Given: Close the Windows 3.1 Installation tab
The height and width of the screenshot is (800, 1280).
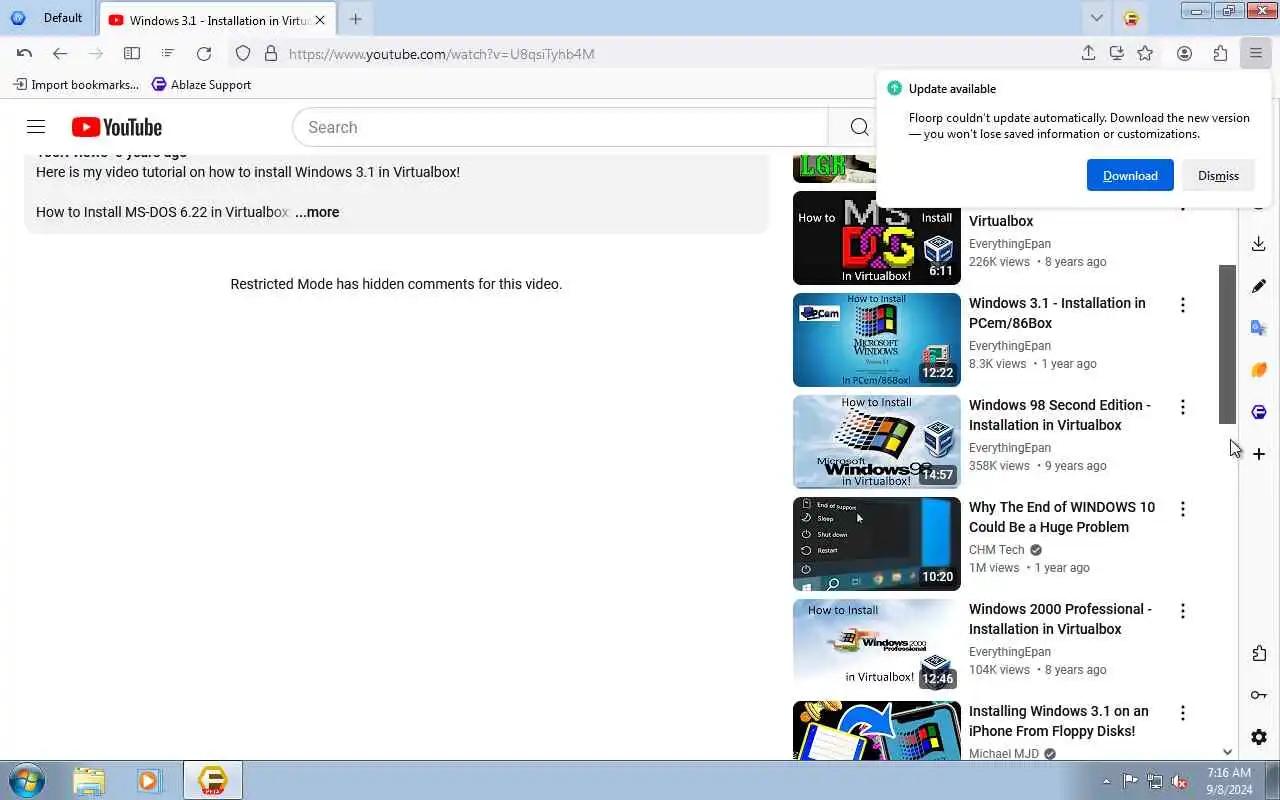Looking at the screenshot, I should (320, 19).
